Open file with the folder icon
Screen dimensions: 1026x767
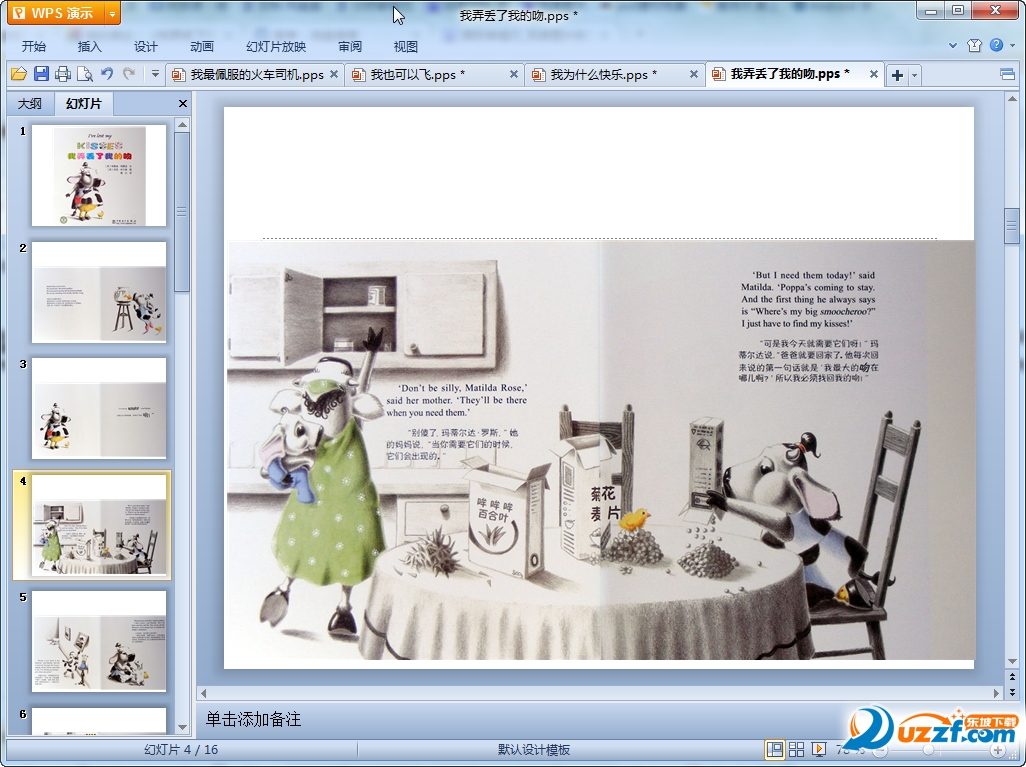coord(18,74)
